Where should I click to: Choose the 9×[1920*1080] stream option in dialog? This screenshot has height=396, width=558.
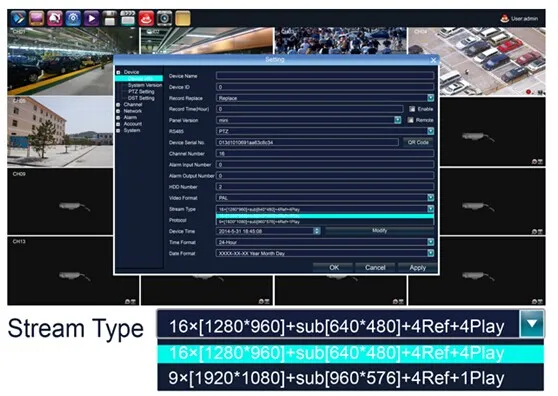(325, 222)
